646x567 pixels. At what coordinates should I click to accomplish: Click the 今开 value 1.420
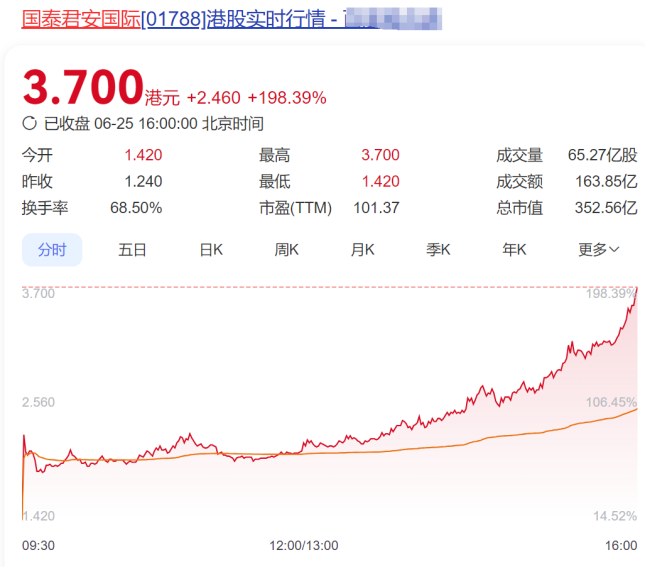click(143, 155)
